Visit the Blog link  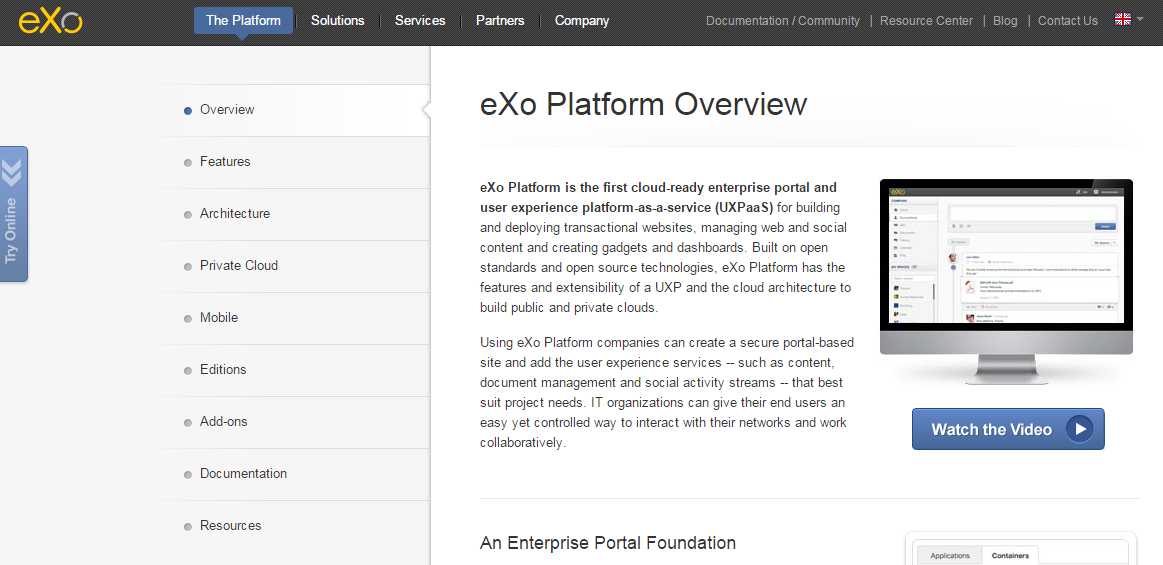1005,21
